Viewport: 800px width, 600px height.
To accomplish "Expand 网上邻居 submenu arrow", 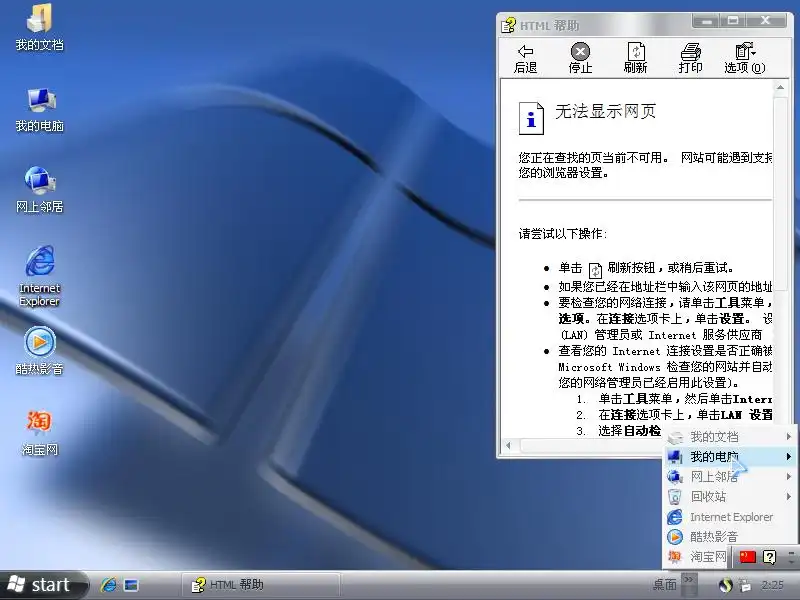I will [789, 477].
